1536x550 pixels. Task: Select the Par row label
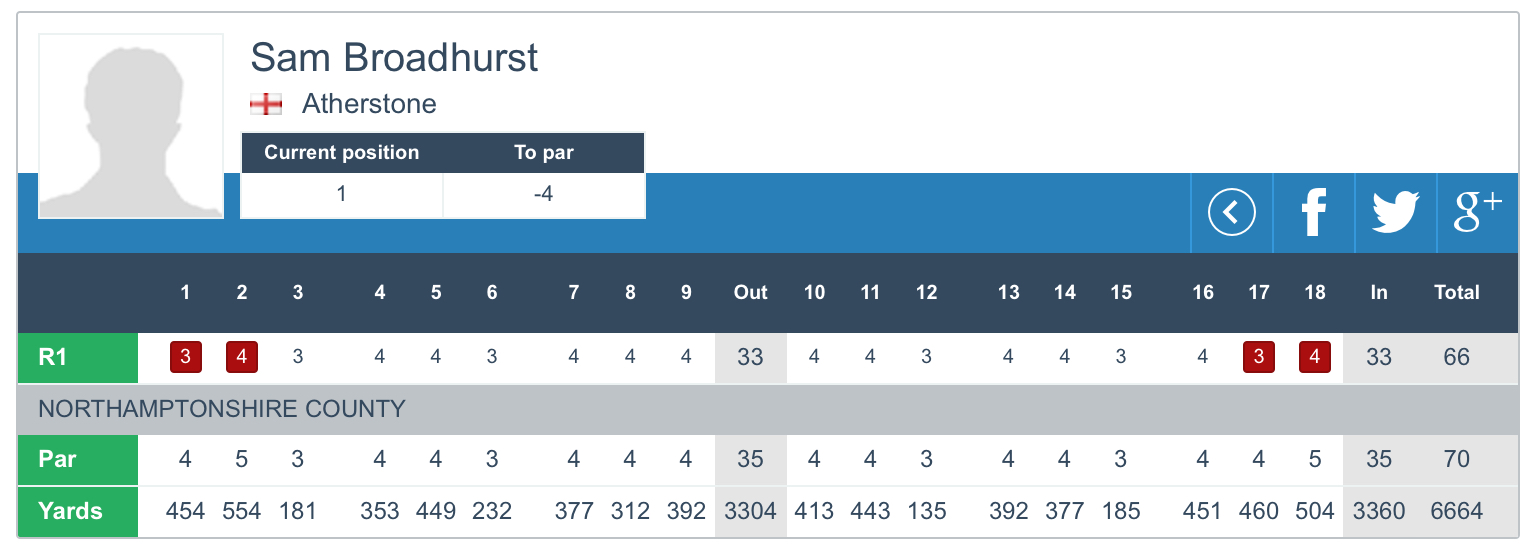point(78,460)
